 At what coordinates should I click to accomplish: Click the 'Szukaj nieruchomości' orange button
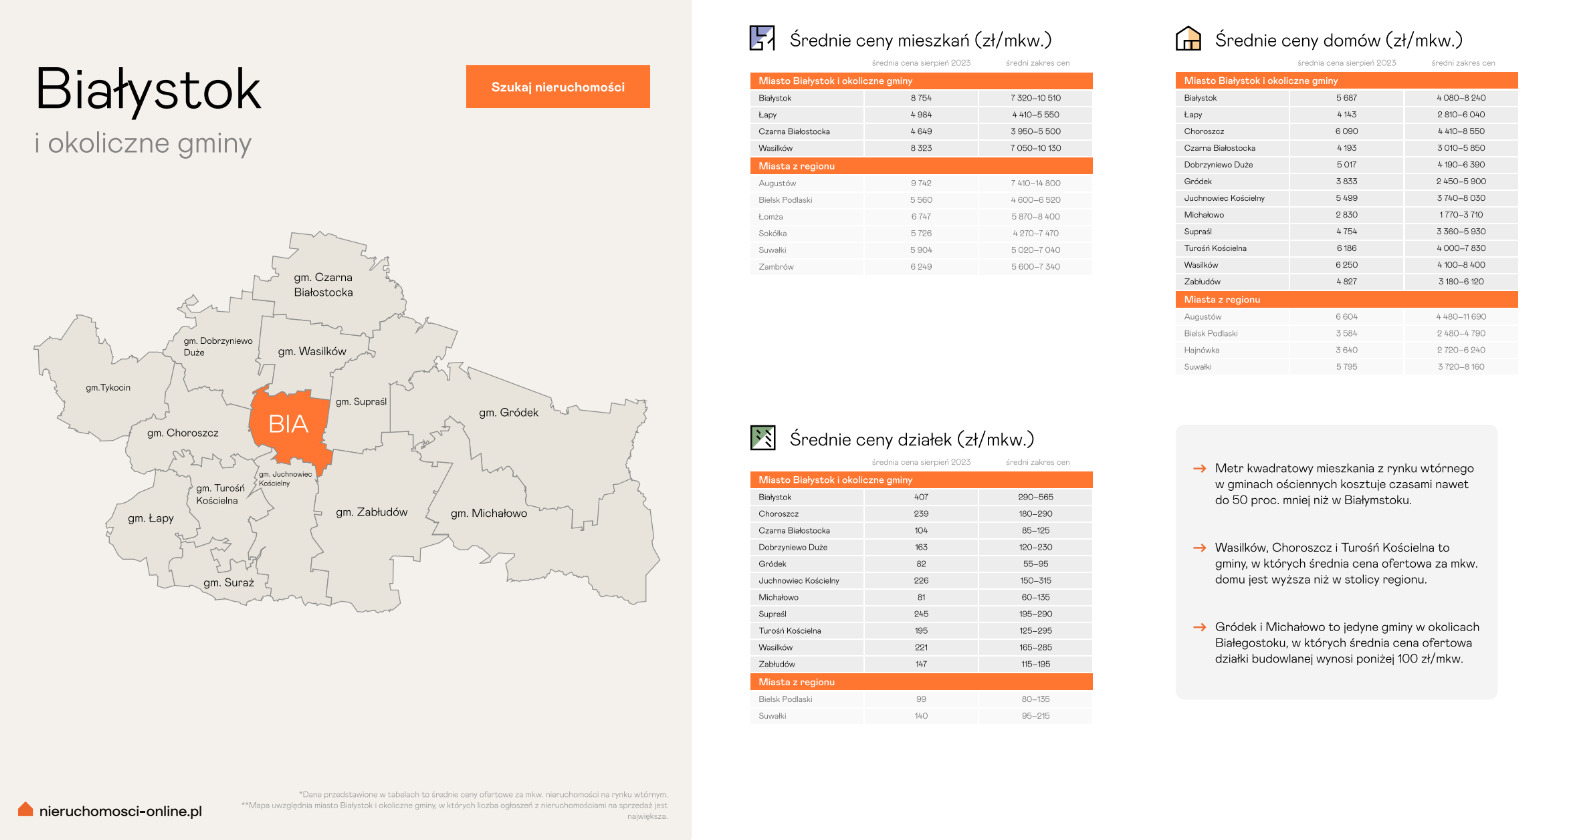coord(557,87)
